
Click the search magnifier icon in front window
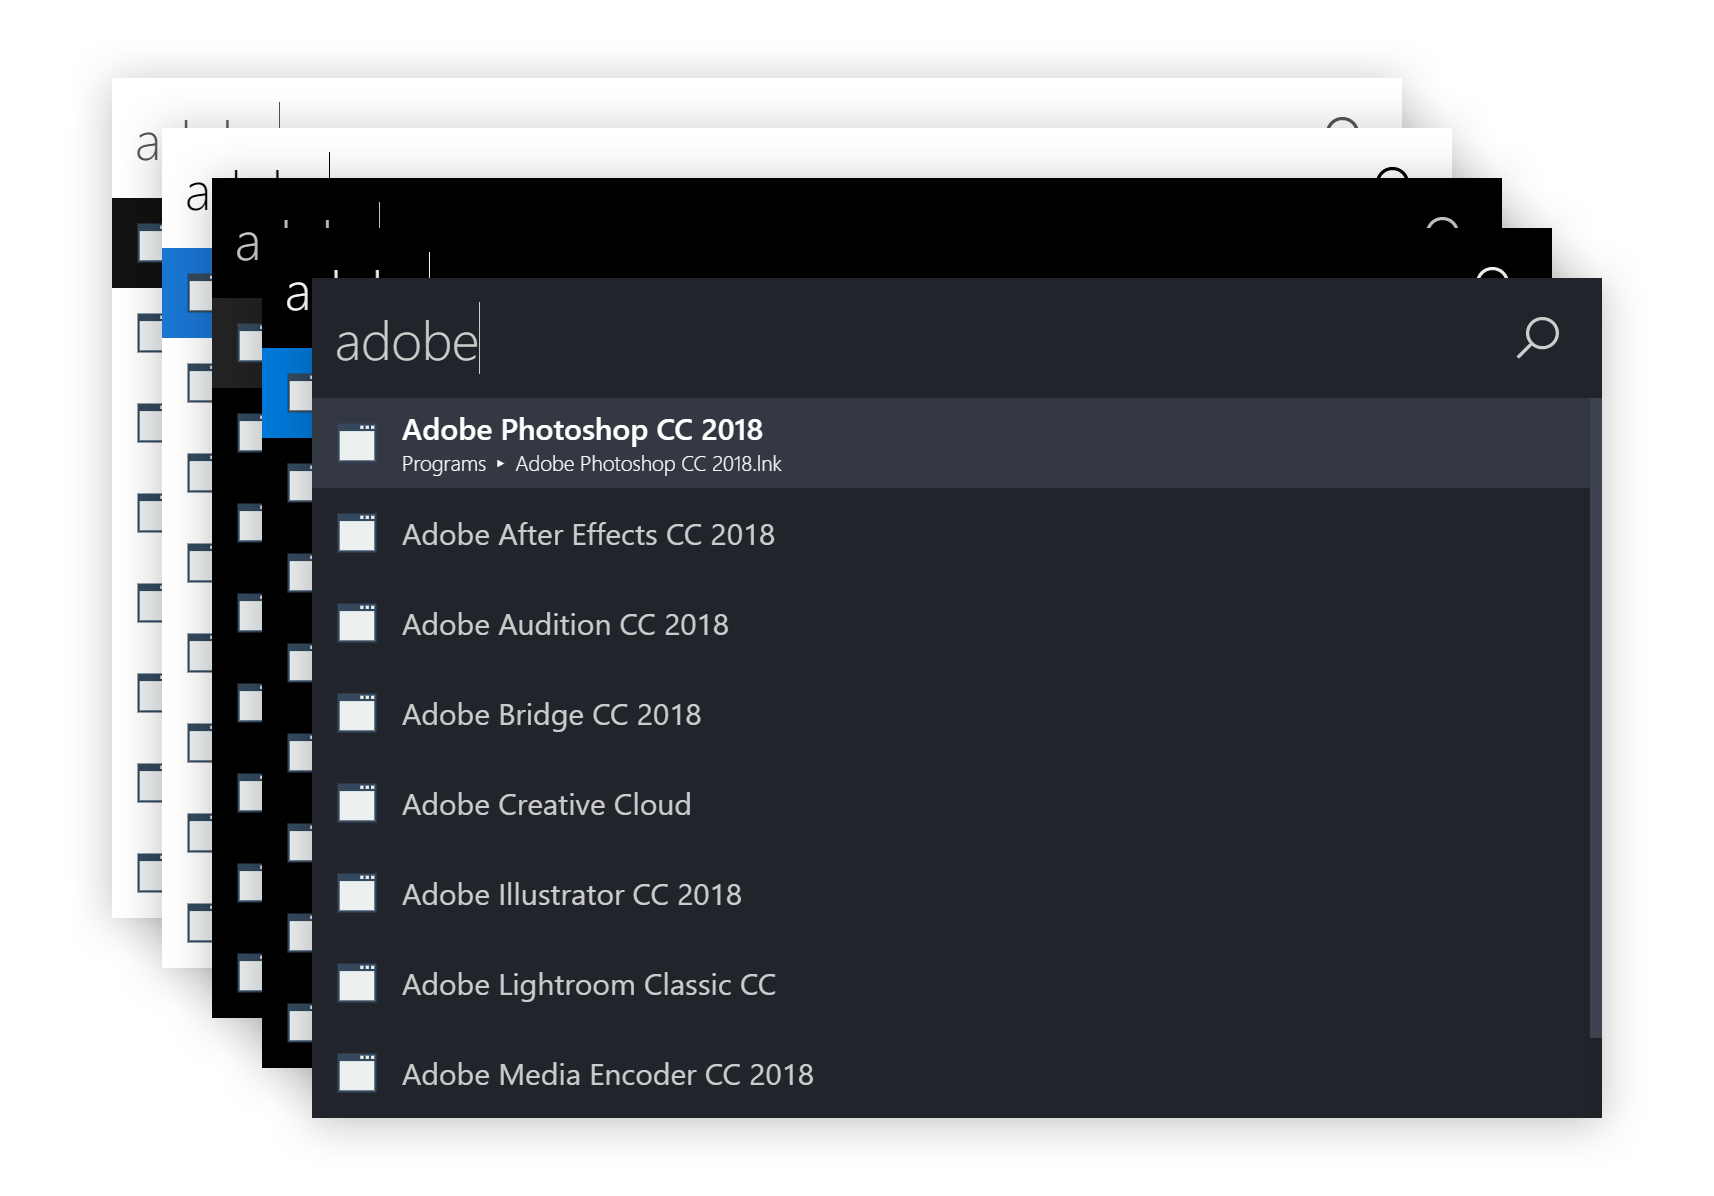(x=1537, y=338)
